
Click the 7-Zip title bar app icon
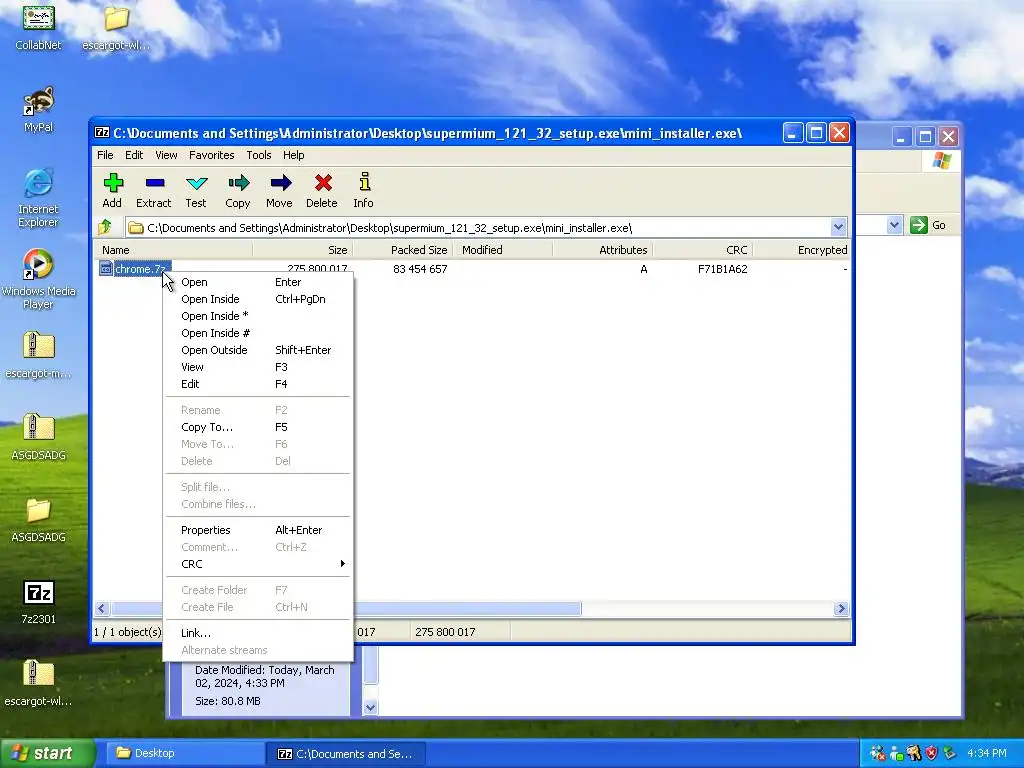point(102,133)
